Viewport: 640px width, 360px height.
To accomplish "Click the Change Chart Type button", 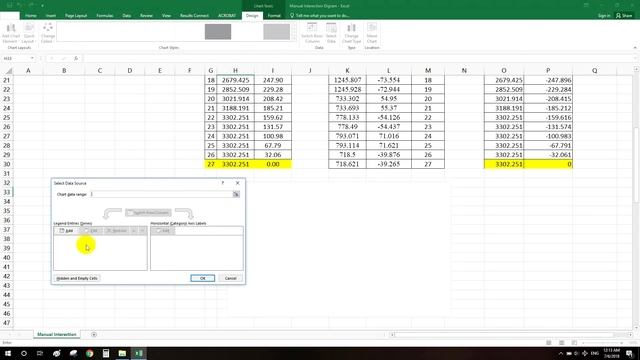I will [351, 33].
